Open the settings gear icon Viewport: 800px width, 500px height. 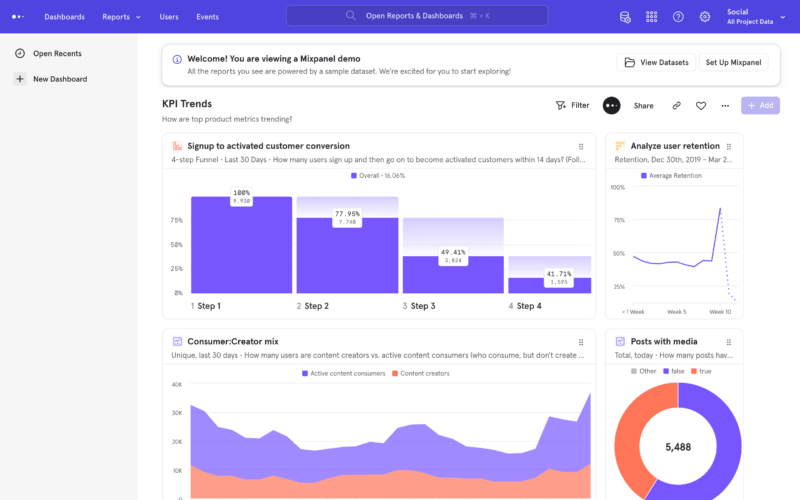(705, 17)
